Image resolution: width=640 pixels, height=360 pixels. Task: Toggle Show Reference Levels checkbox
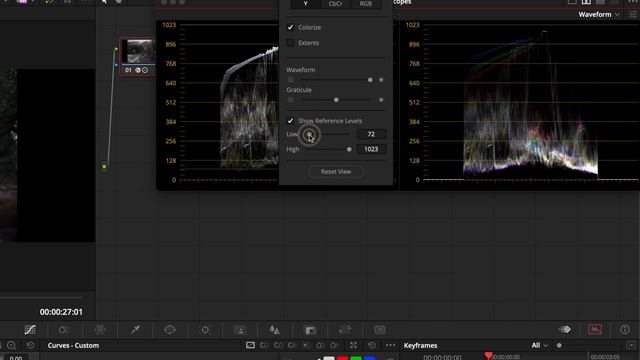point(290,121)
